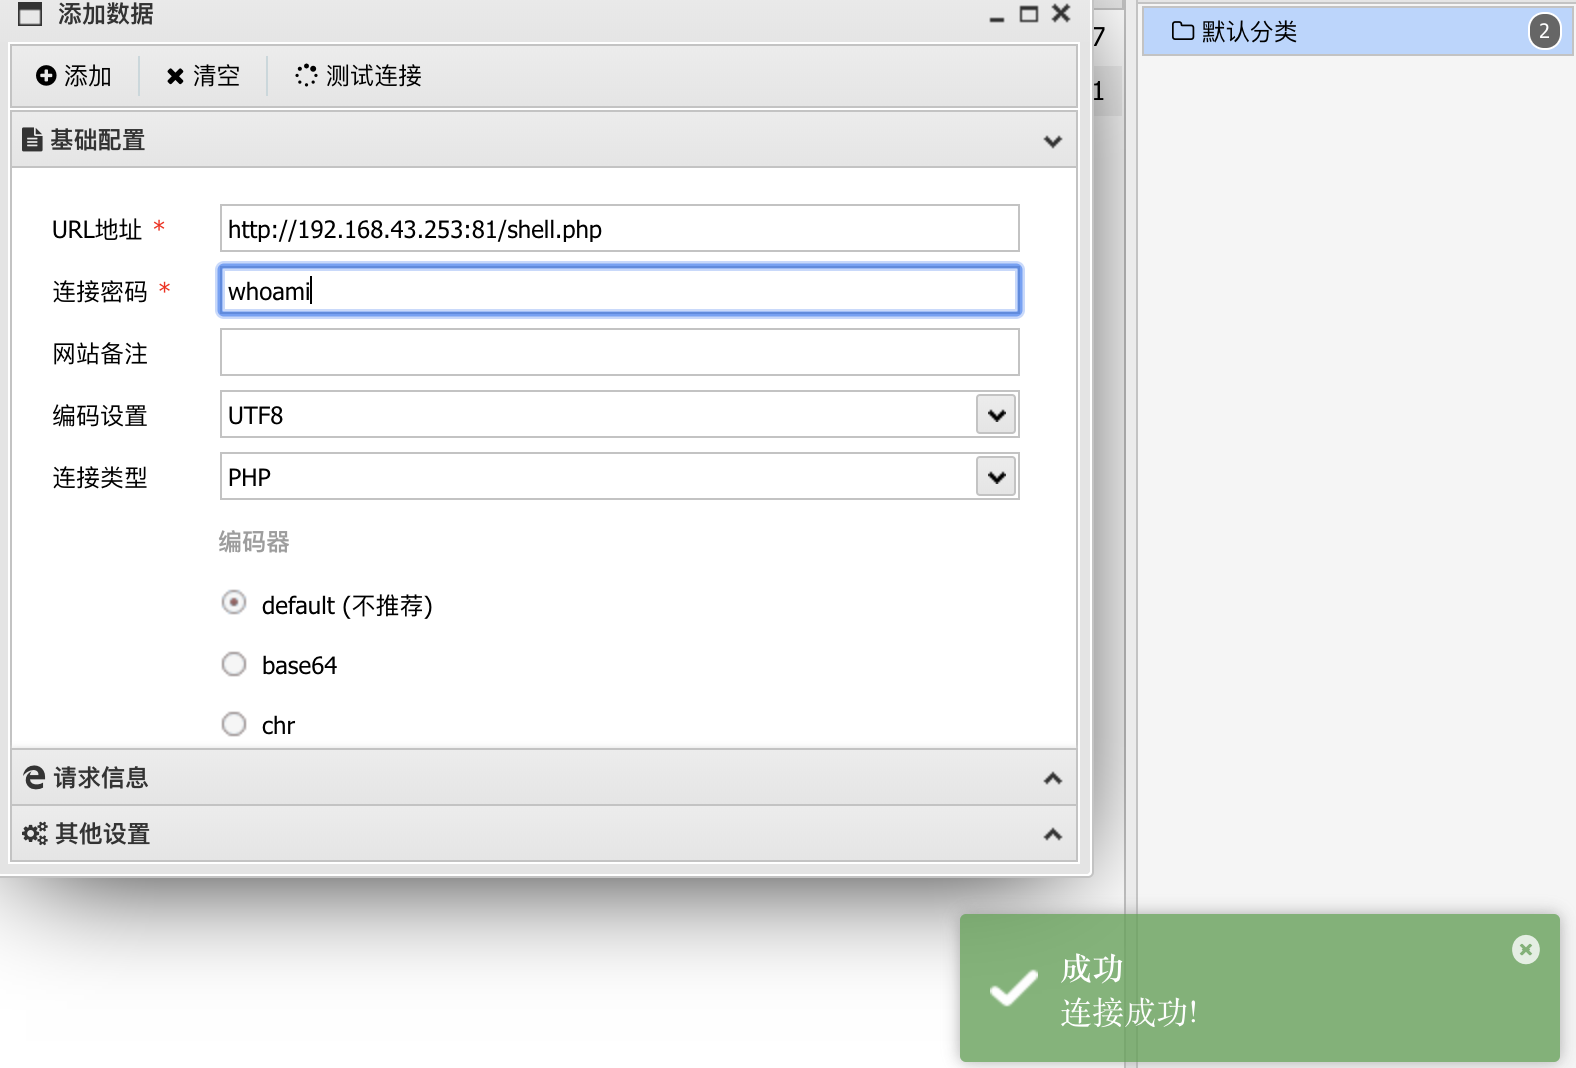Viewport: 1576px width, 1068px height.
Task: Click the spinner icon for test connection
Action: [x=306, y=76]
